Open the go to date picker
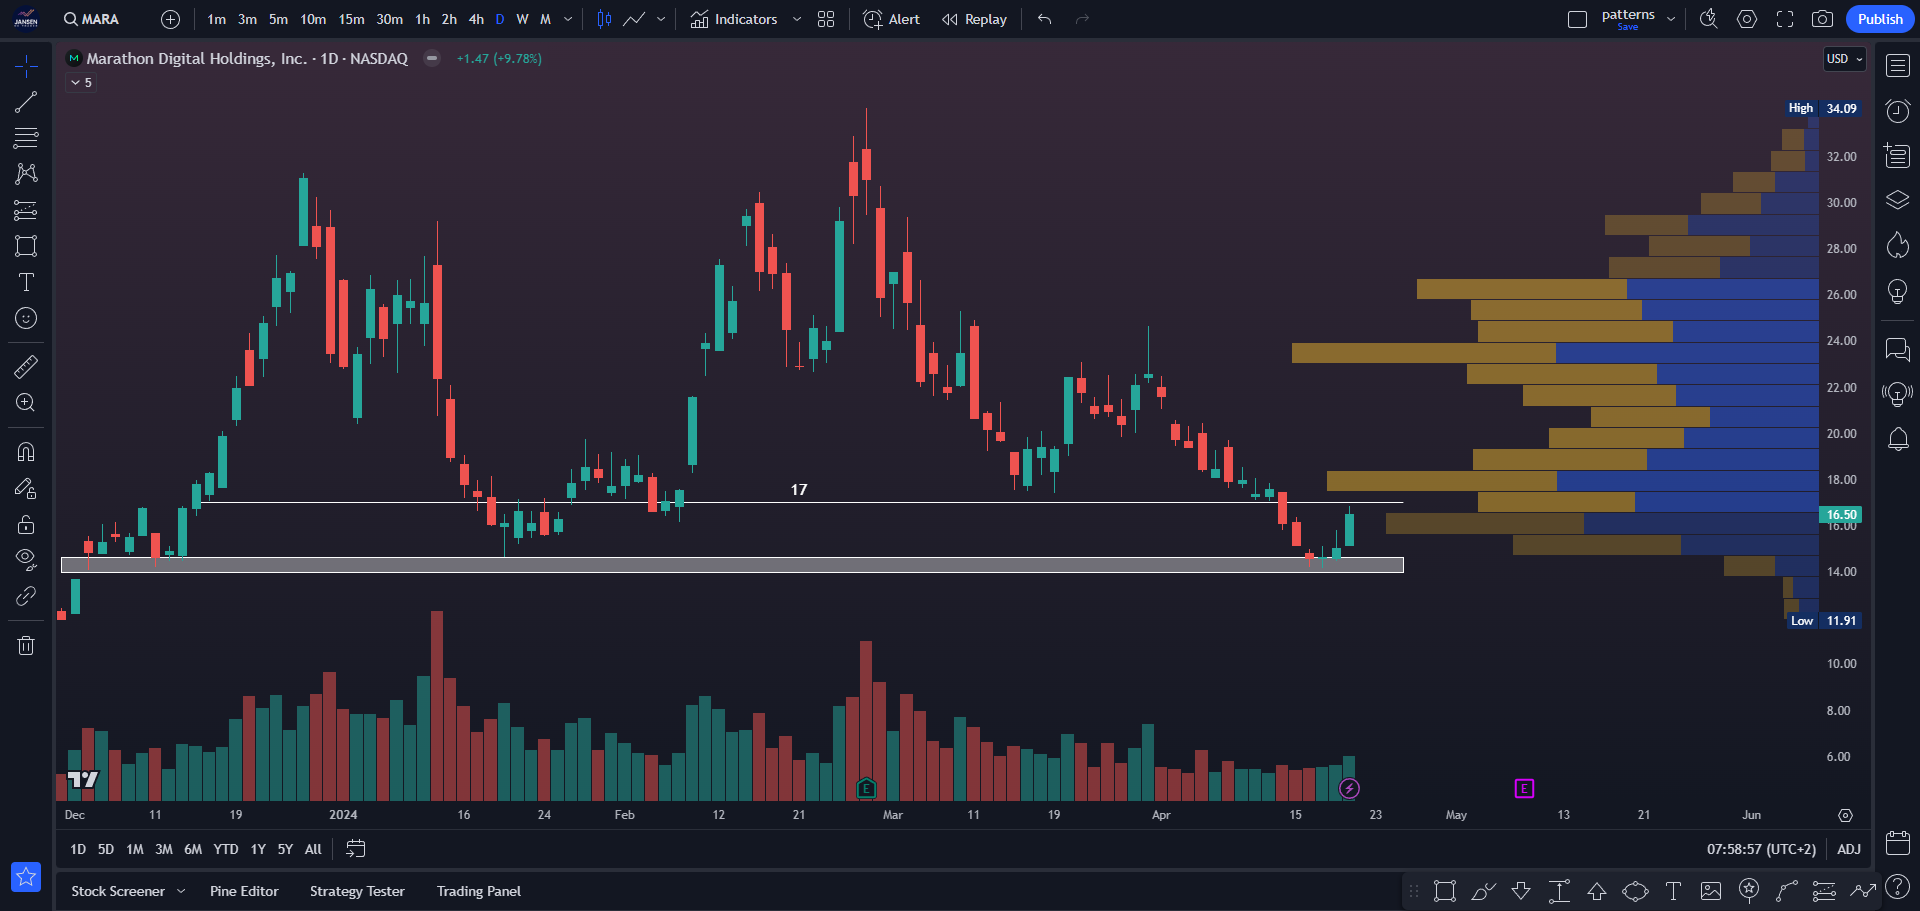Screen dimensions: 1920x911 355,849
